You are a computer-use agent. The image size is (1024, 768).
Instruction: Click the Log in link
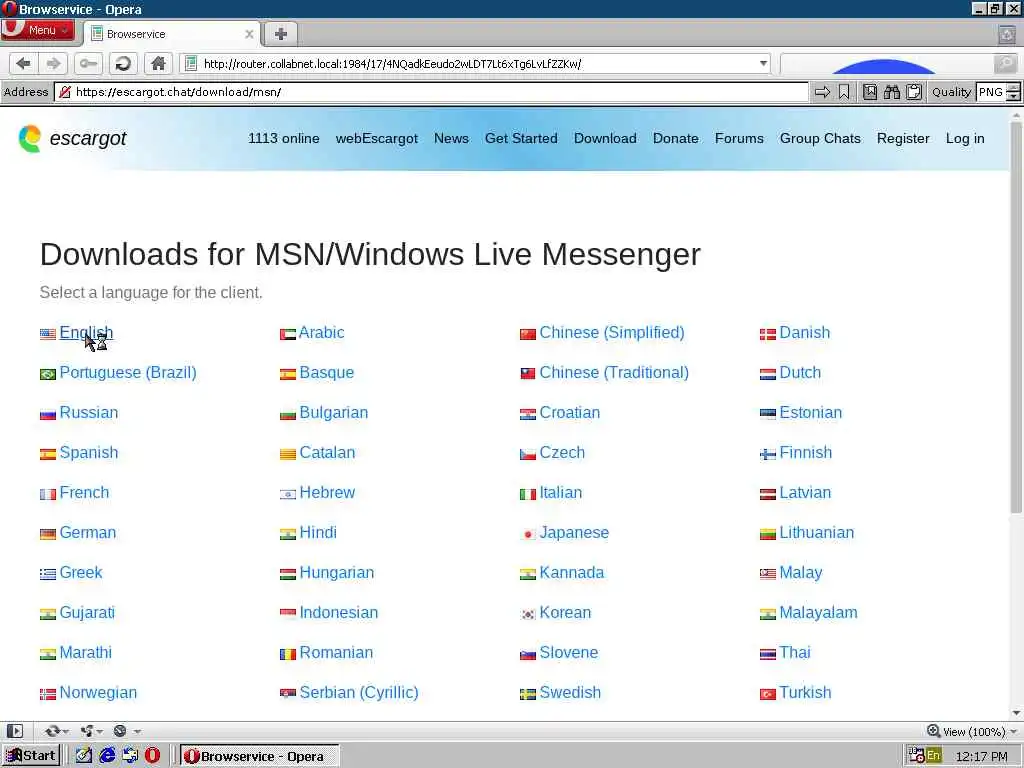pyautogui.click(x=965, y=138)
